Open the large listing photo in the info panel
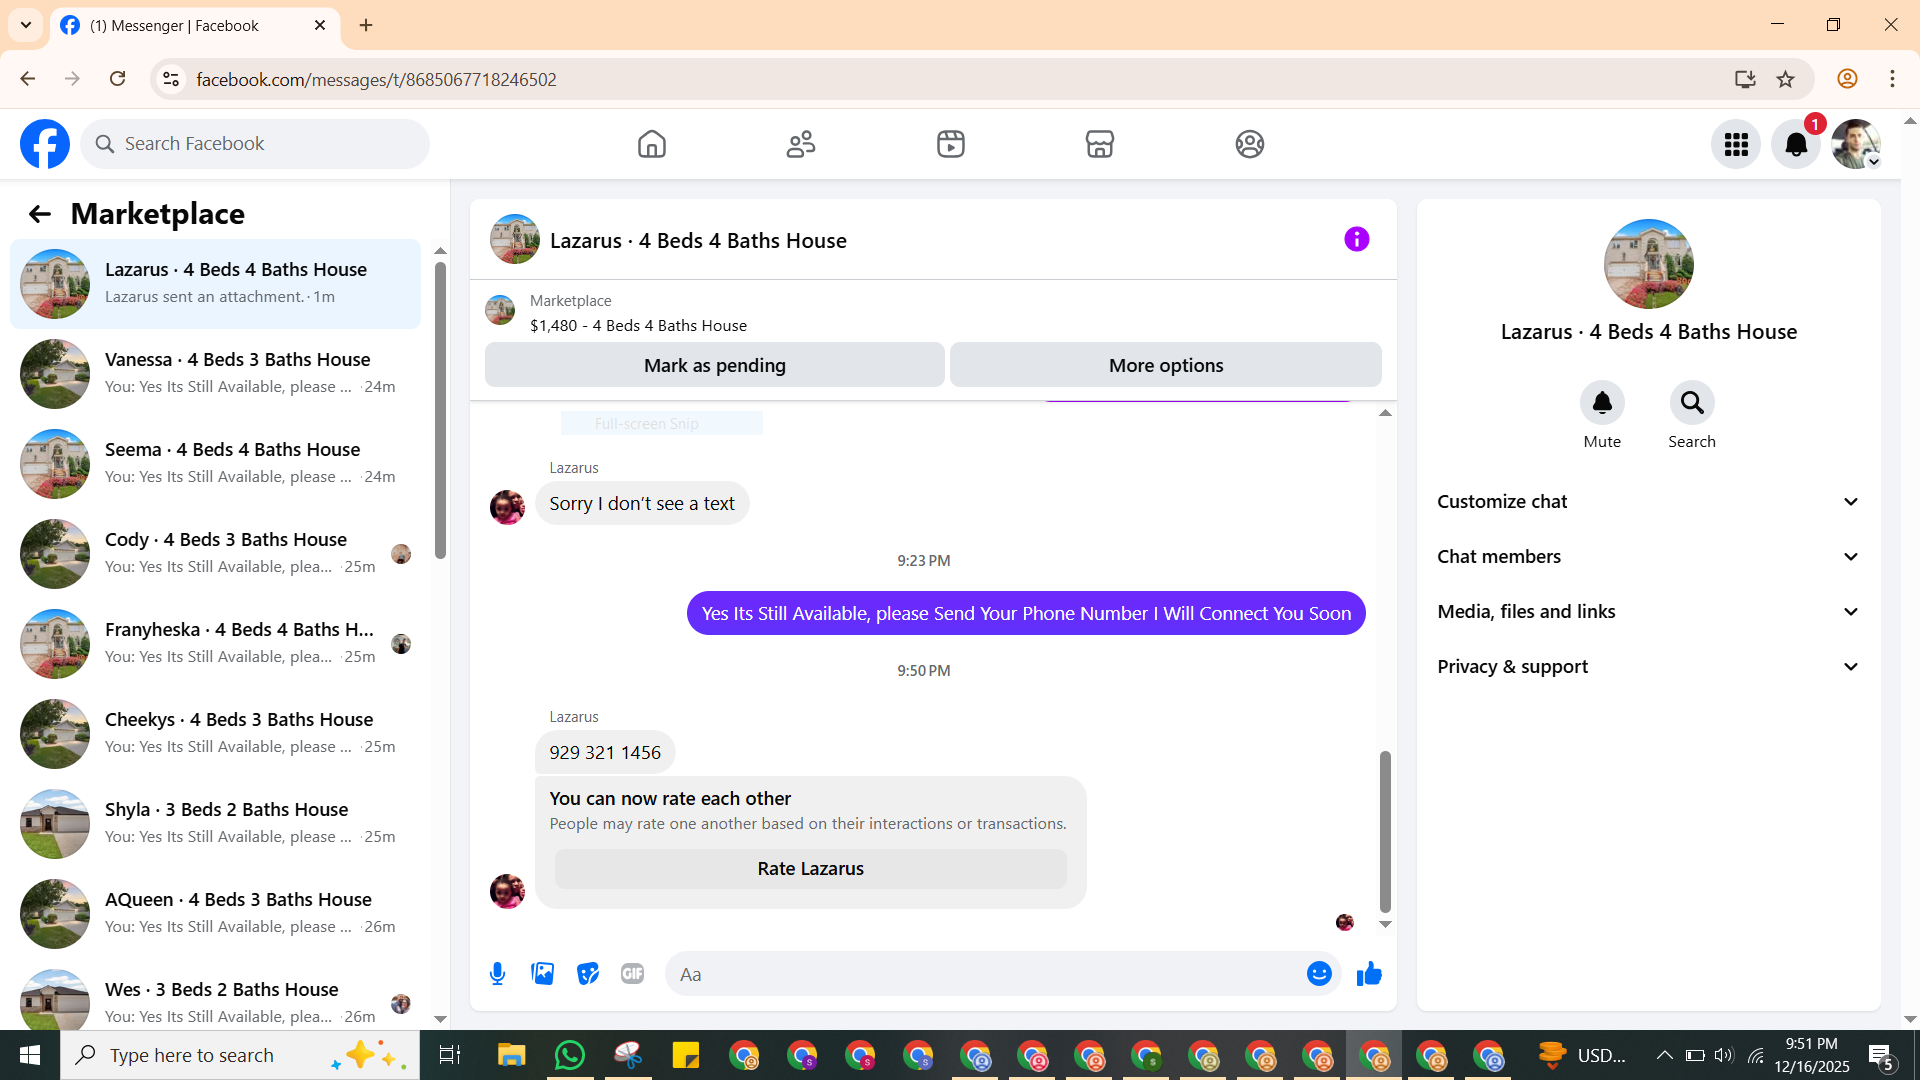This screenshot has height=1080, width=1920. 1649,264
